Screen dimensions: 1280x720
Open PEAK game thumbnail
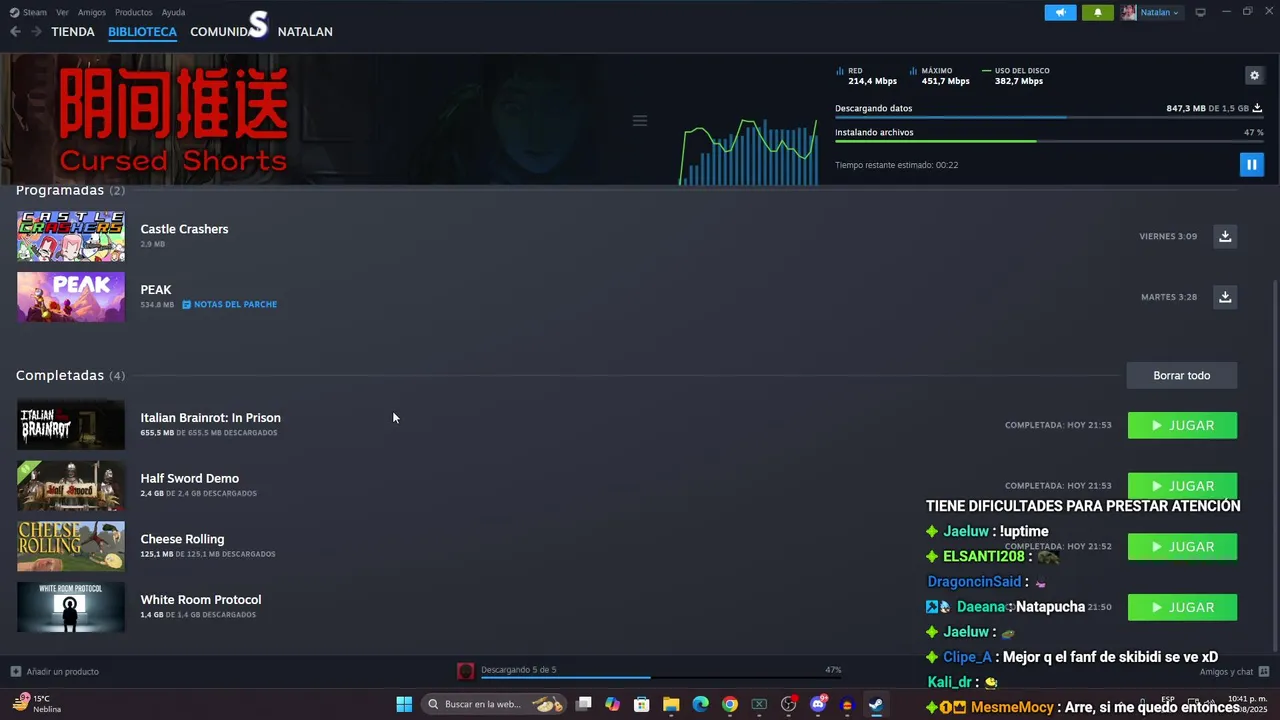click(70, 297)
